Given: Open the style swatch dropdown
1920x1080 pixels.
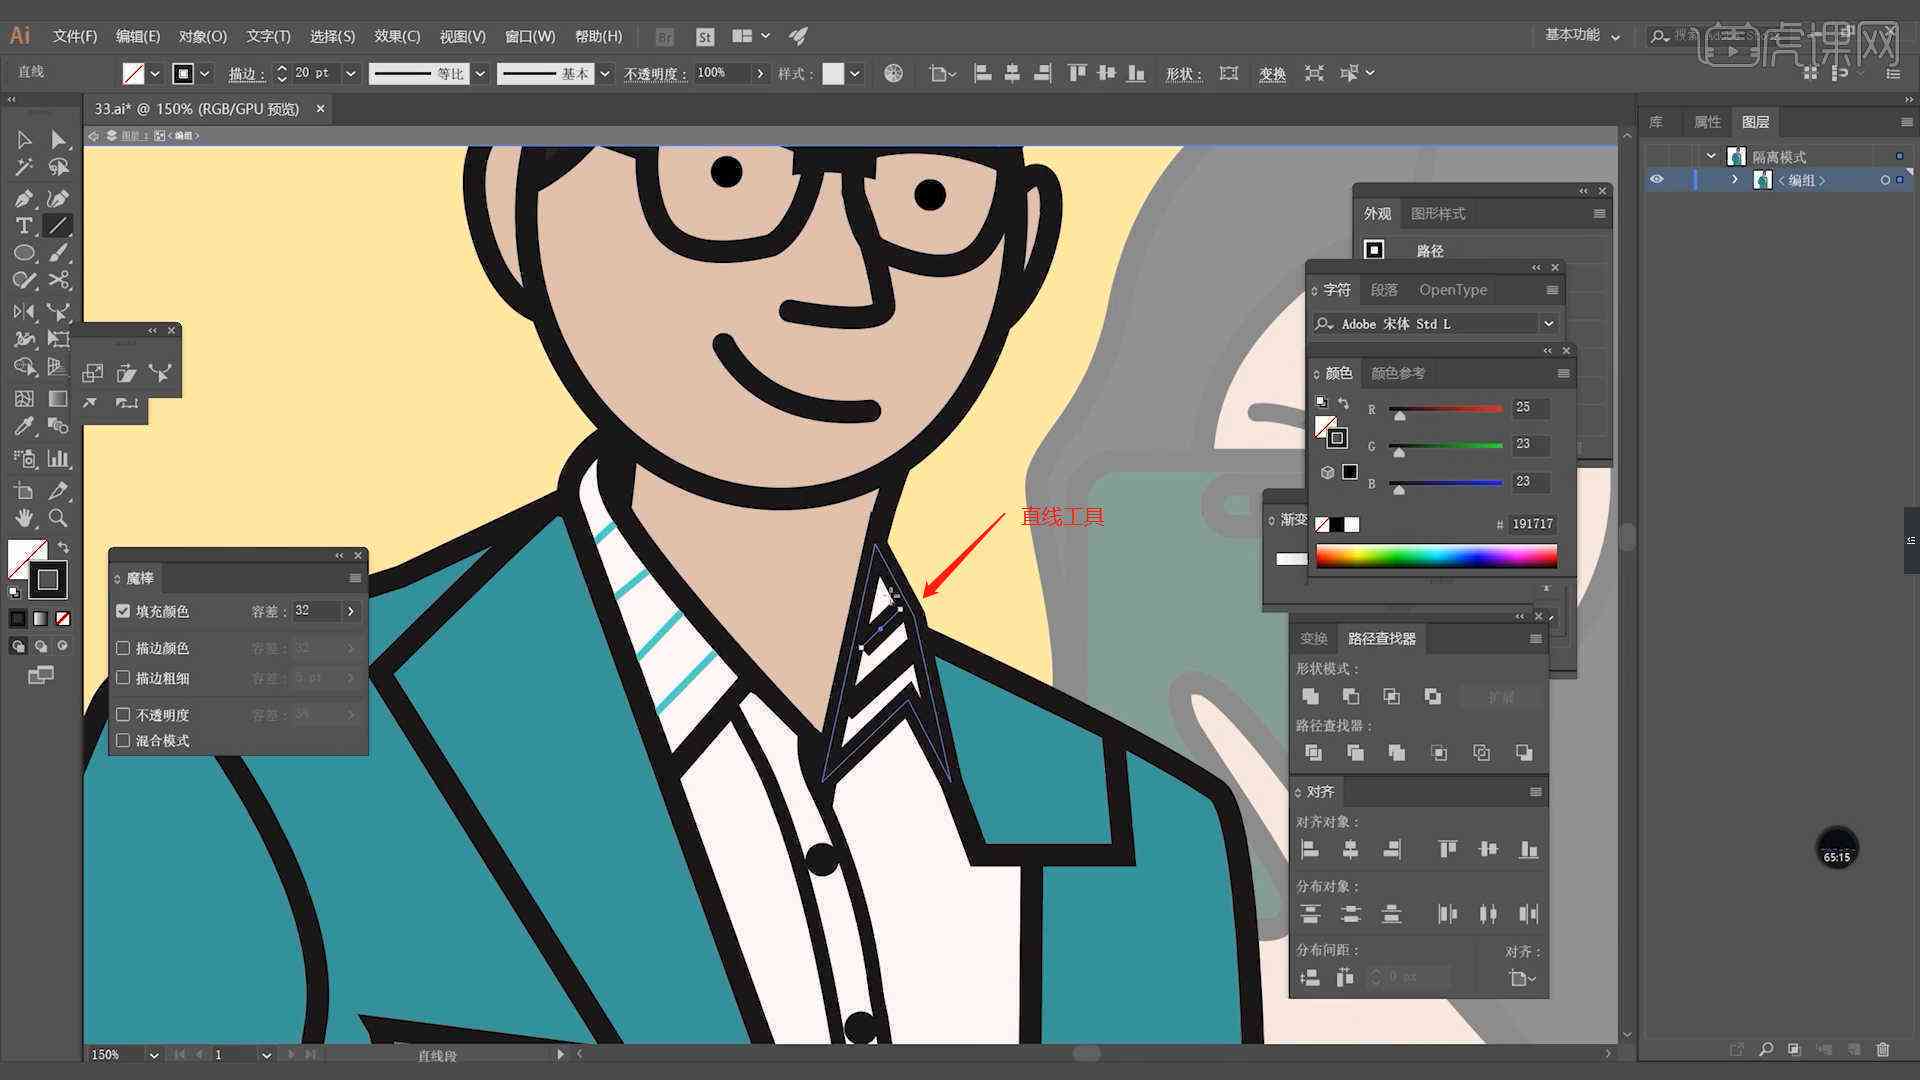Looking at the screenshot, I should click(856, 73).
